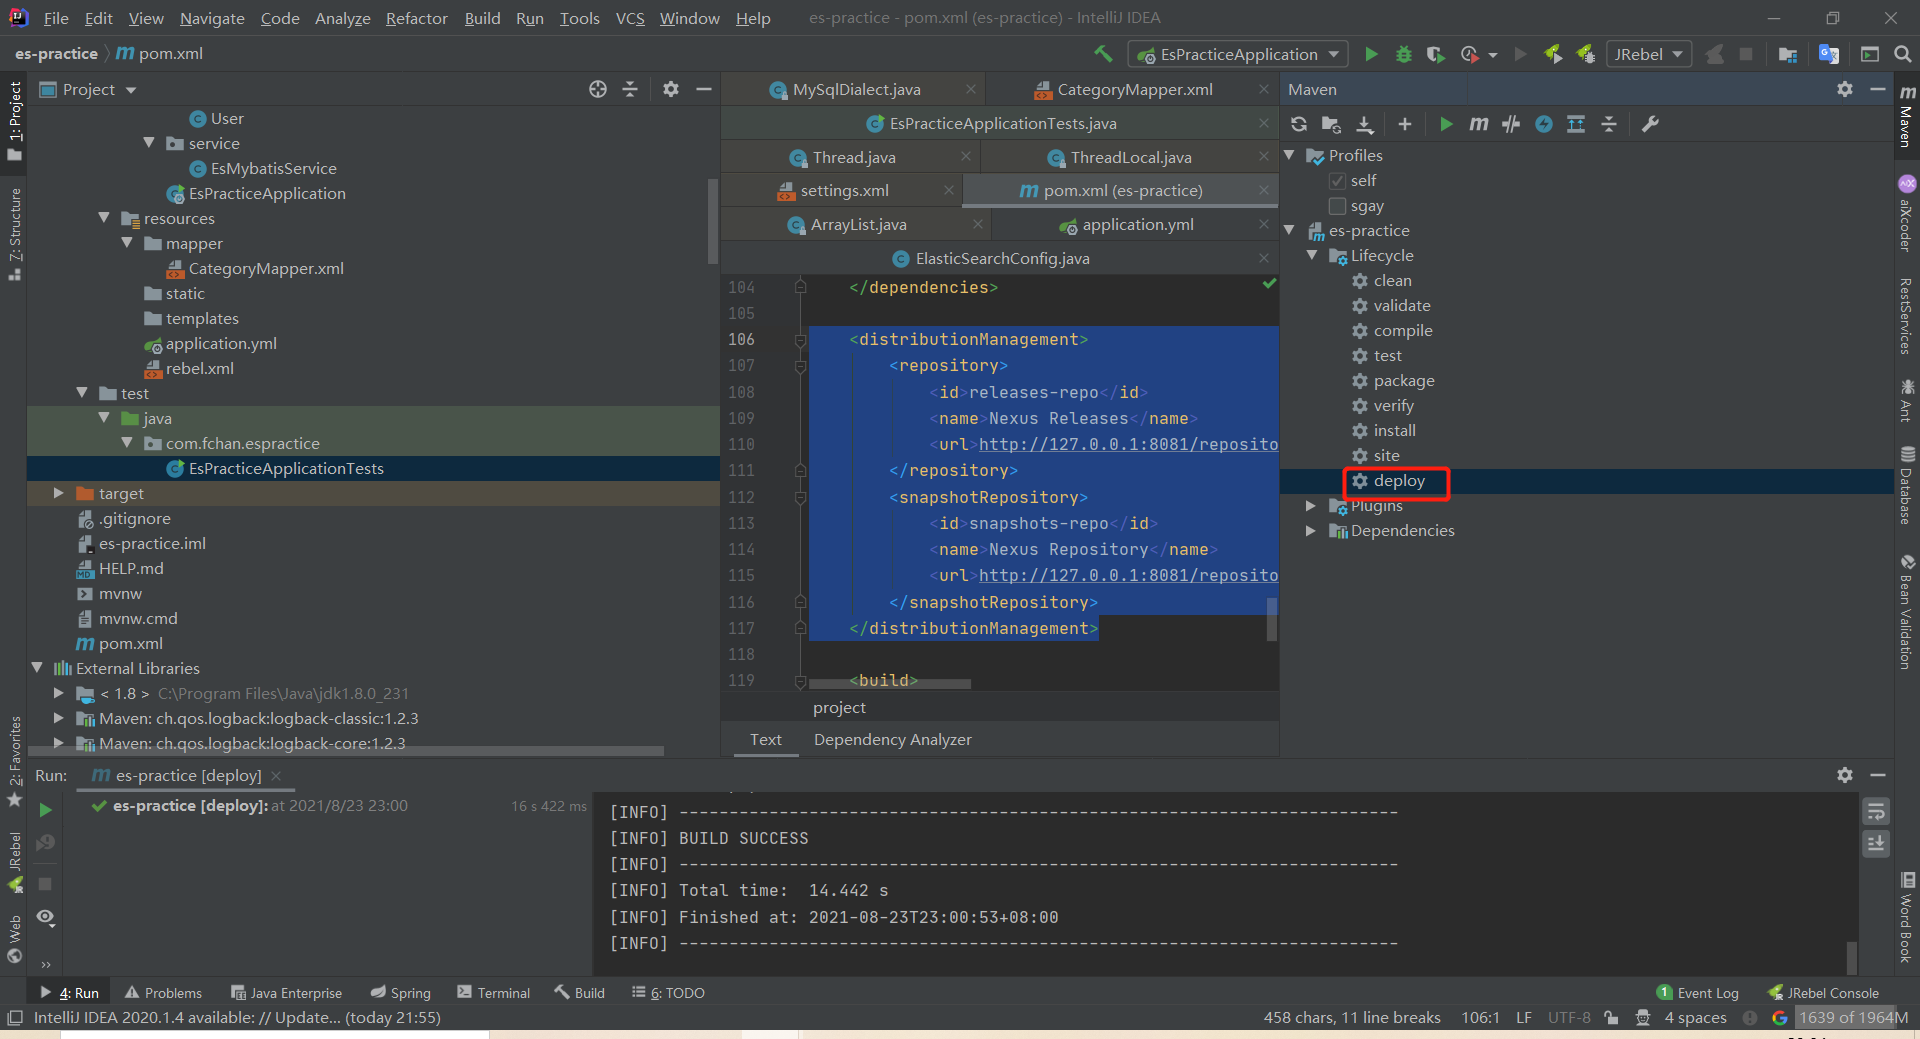Viewport: 1920px width, 1039px height.
Task: Click first repository URL link in editor
Action: 1128,444
